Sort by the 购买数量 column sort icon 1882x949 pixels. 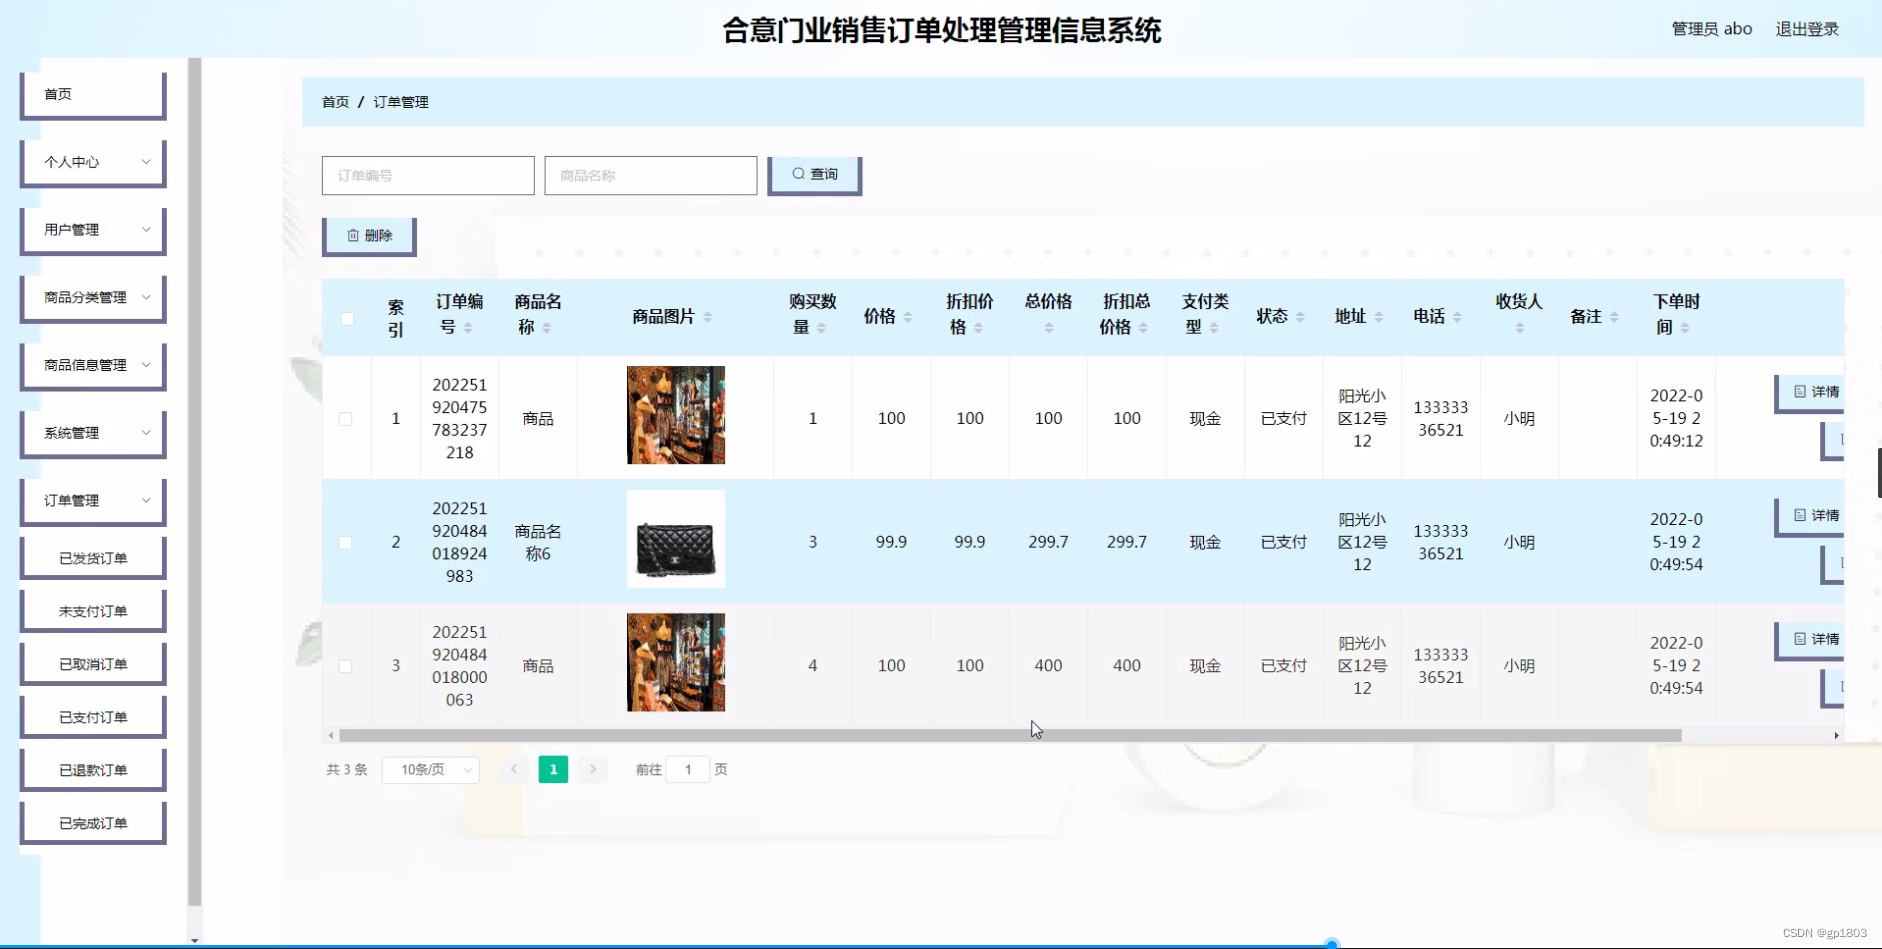pyautogui.click(x=821, y=328)
